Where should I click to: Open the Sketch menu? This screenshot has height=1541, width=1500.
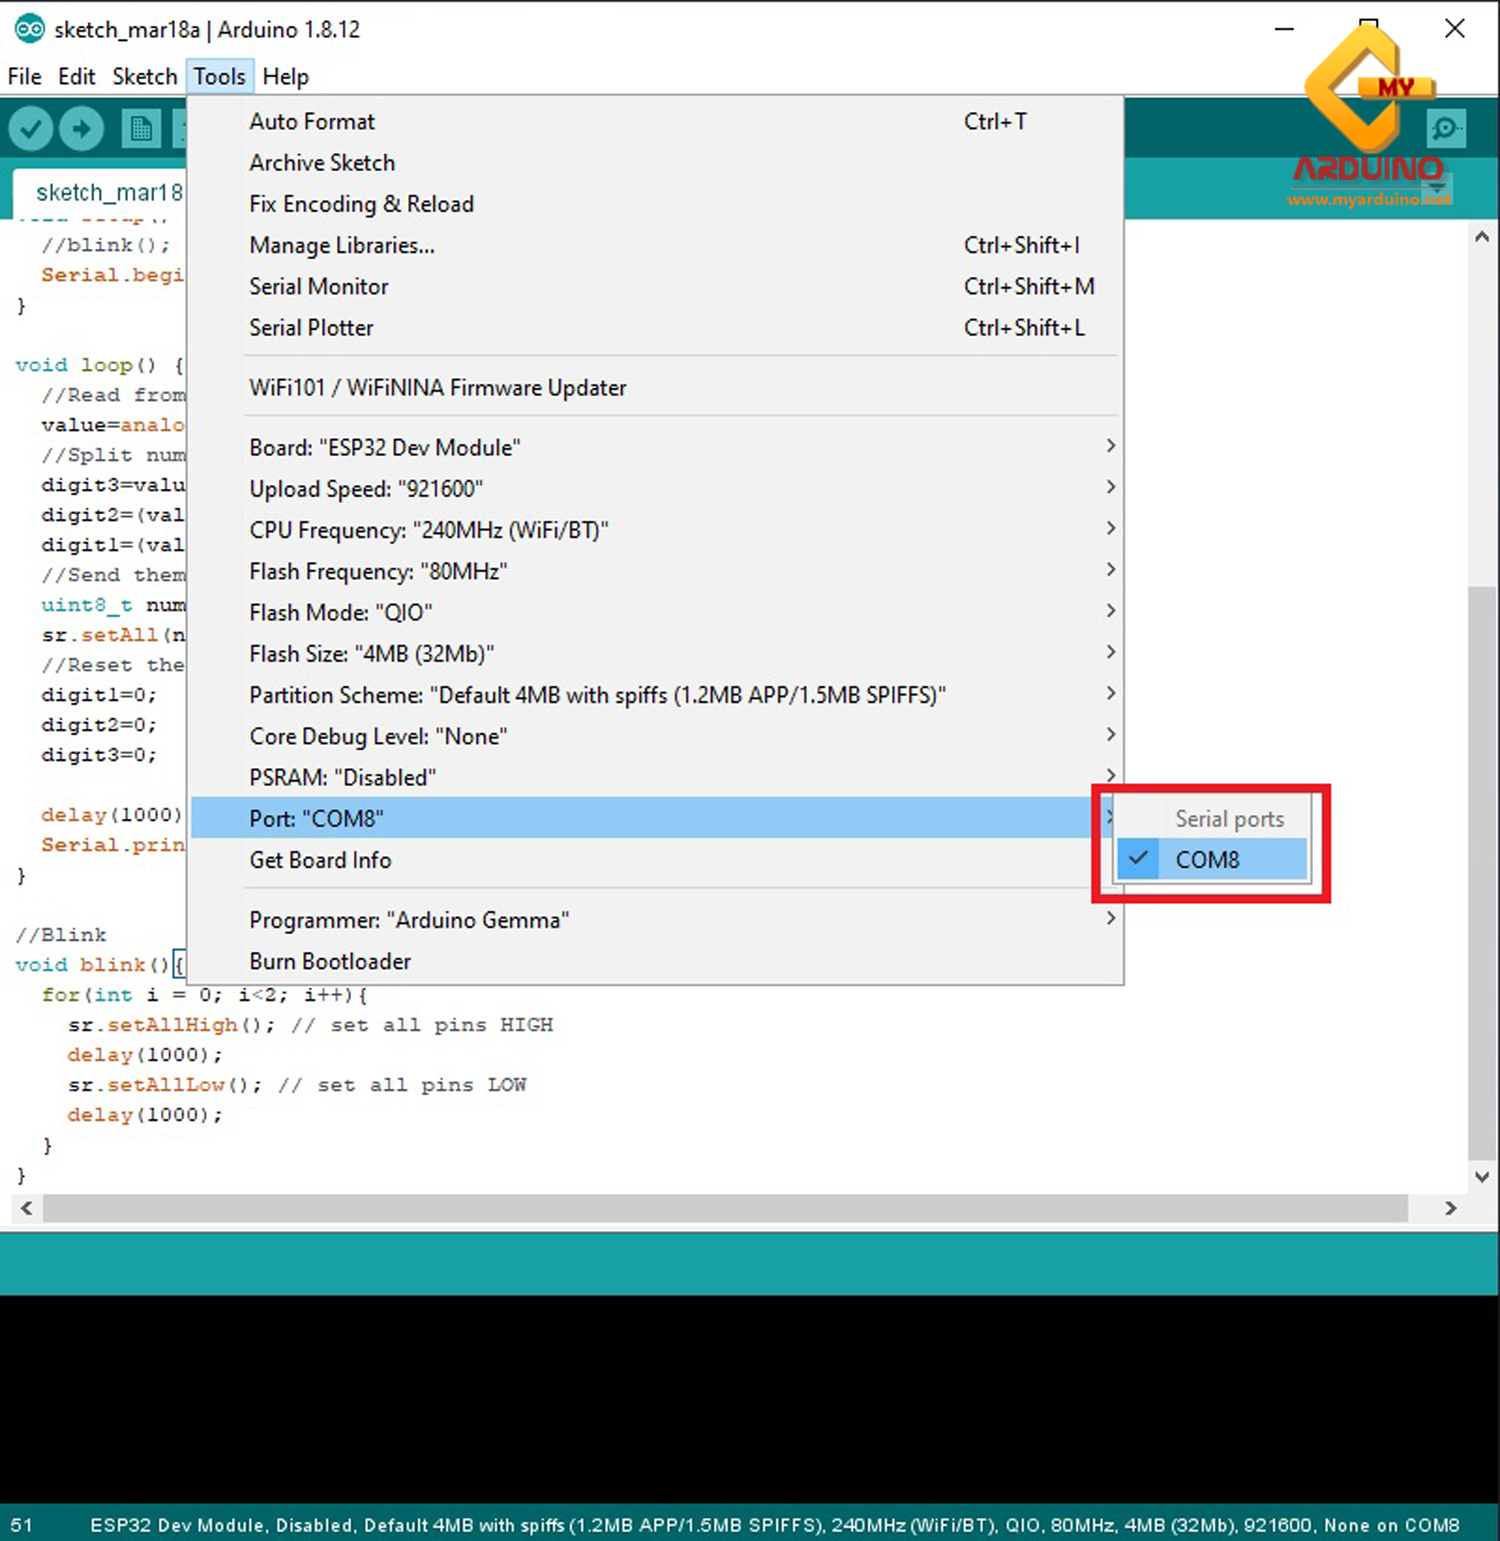[x=143, y=76]
